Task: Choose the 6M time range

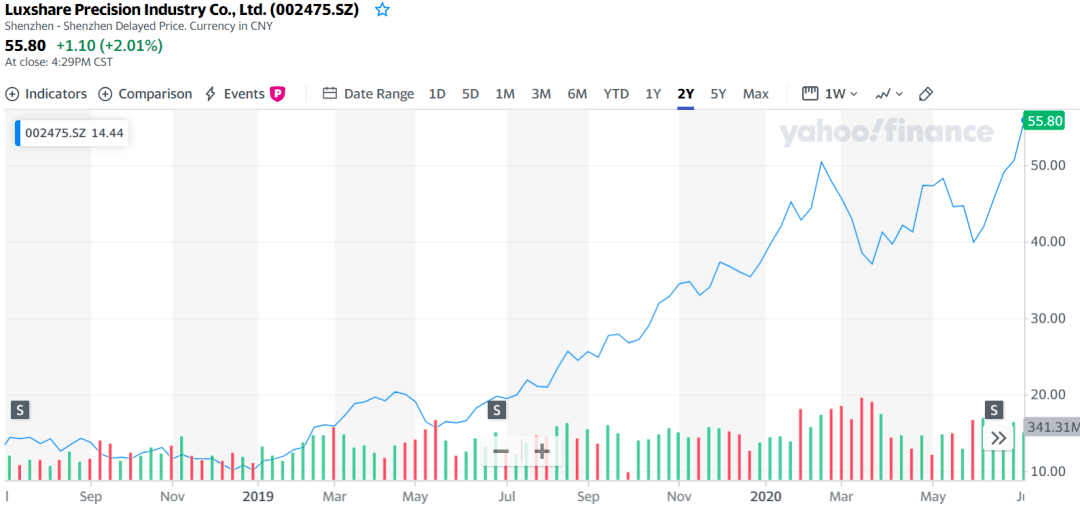Action: click(577, 94)
